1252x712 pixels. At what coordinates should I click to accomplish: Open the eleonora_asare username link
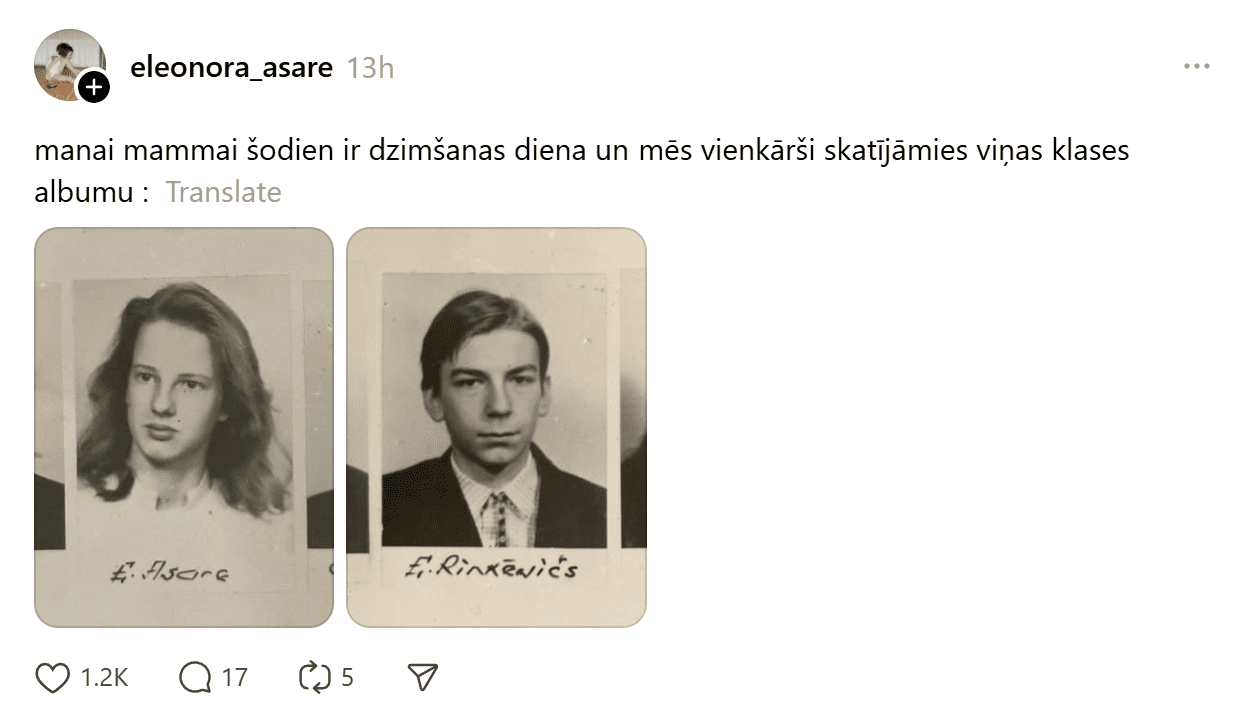coord(232,68)
